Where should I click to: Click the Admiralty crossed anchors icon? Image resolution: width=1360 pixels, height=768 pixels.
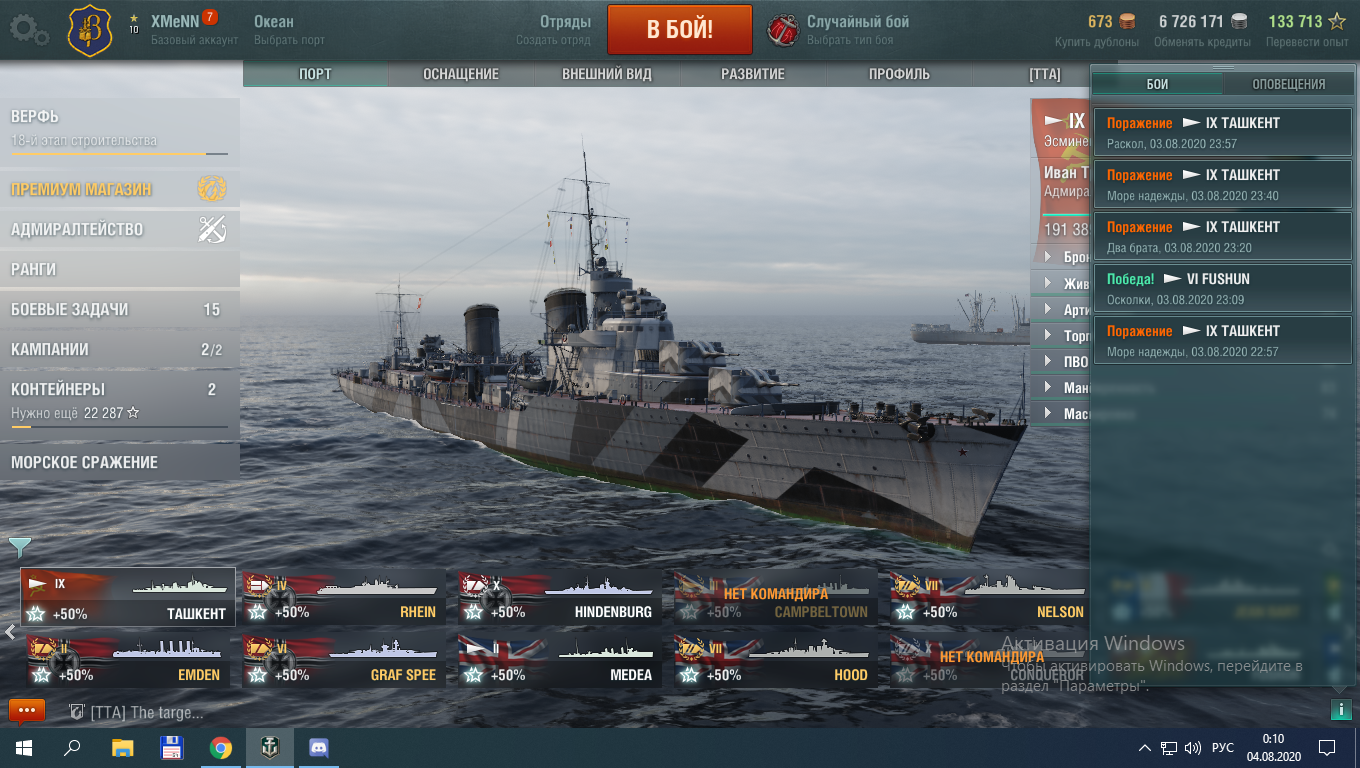212,229
